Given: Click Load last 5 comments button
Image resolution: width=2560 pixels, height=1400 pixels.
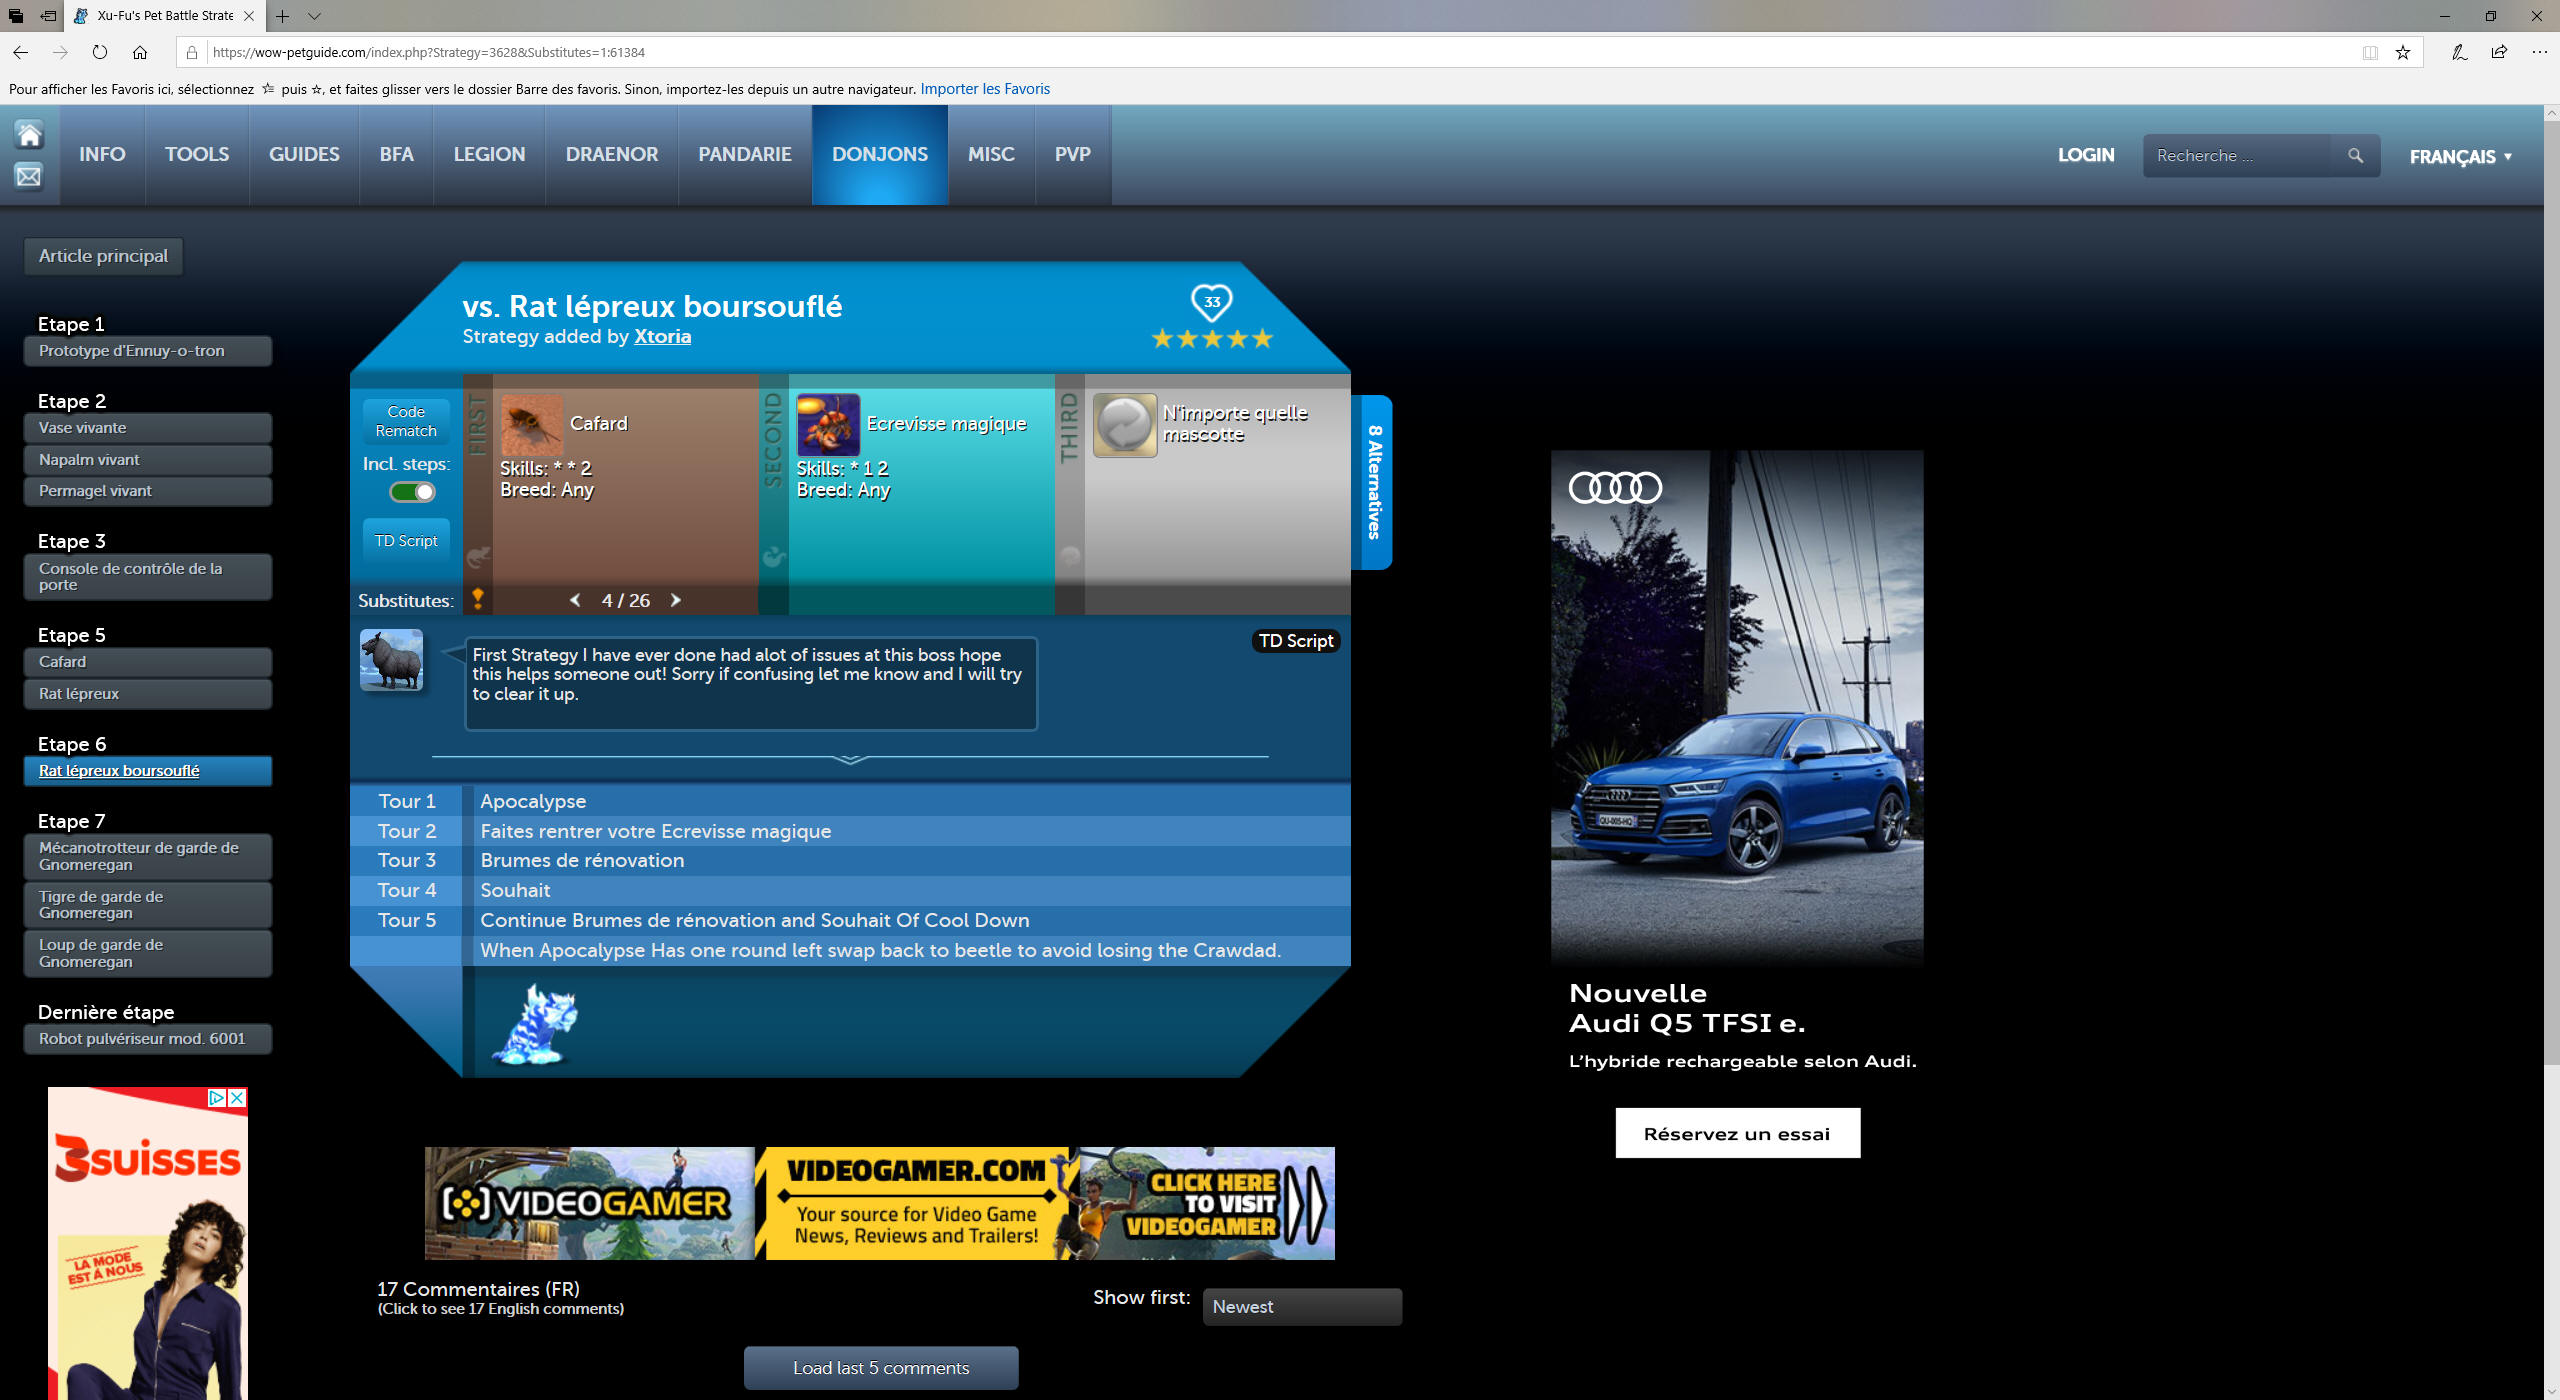Looking at the screenshot, I should pos(881,1368).
